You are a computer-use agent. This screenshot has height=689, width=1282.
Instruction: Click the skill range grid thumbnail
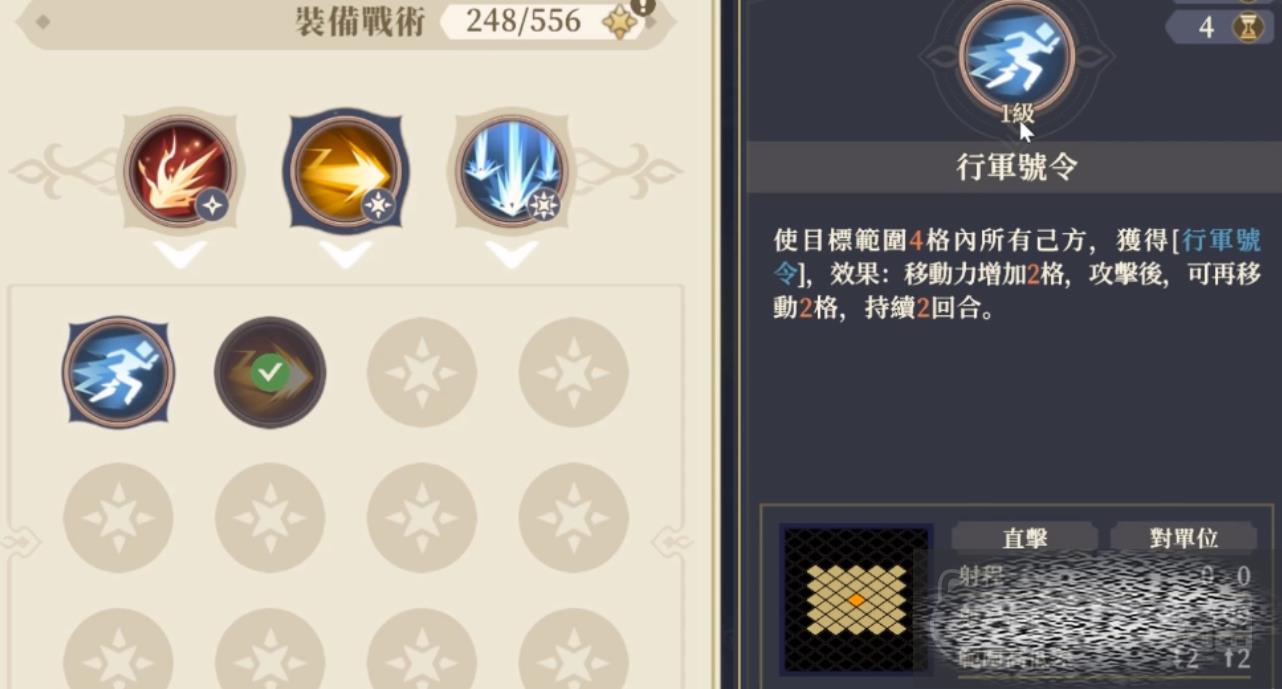856,598
